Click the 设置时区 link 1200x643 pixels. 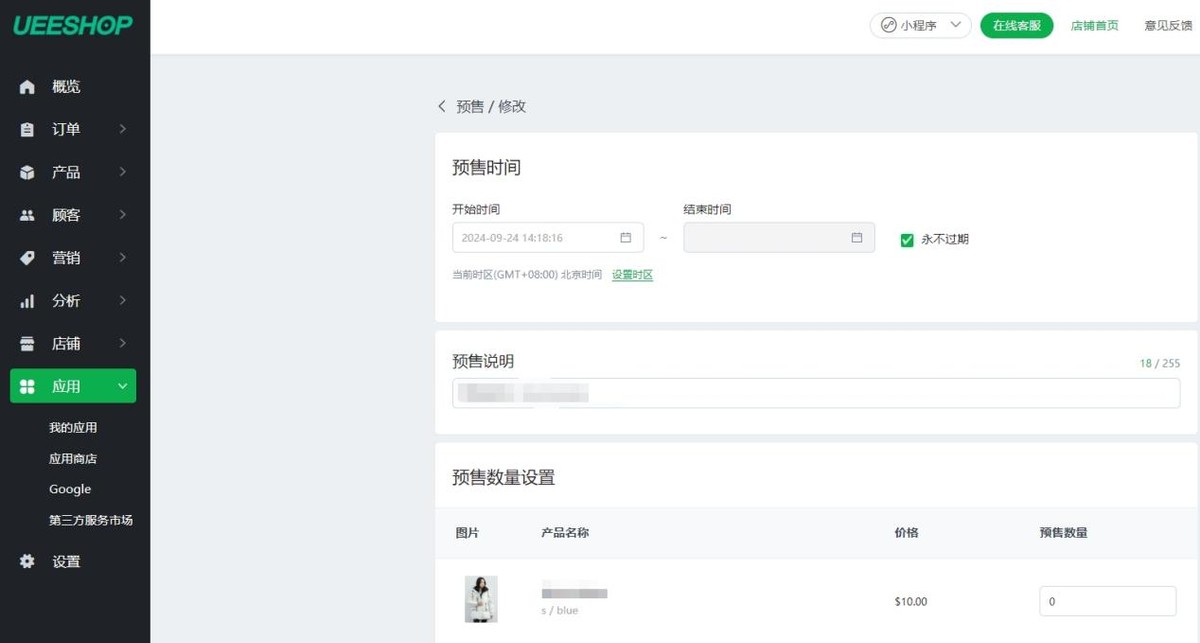632,275
